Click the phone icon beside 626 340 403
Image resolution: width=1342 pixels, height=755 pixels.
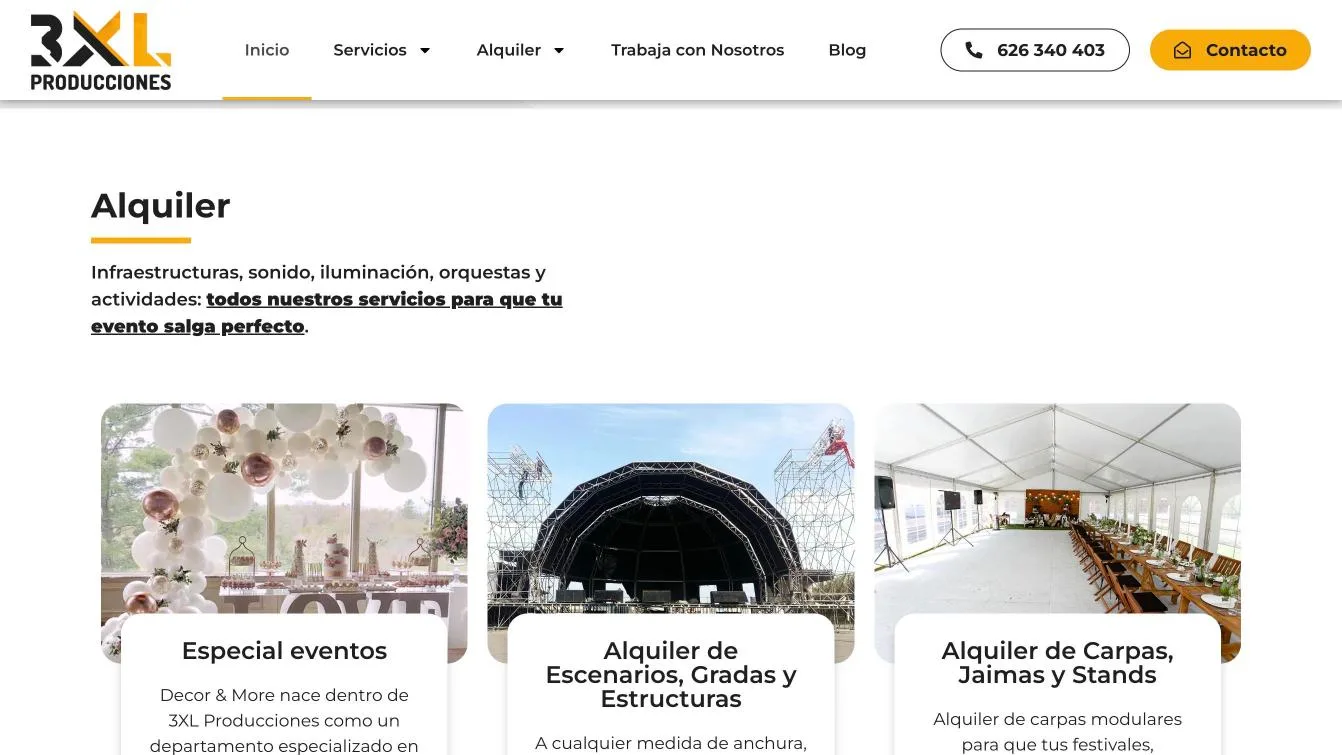(973, 50)
